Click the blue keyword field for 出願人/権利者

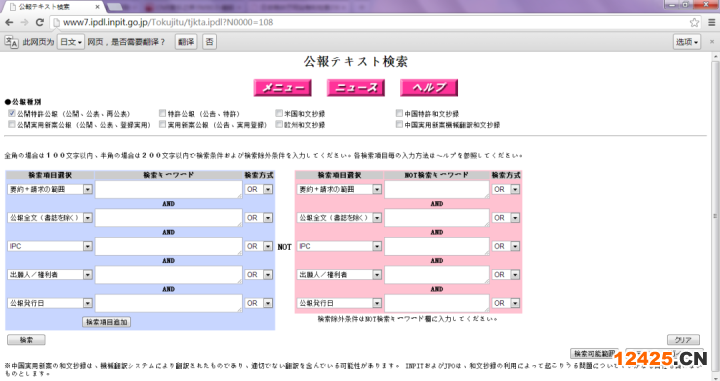169,275
